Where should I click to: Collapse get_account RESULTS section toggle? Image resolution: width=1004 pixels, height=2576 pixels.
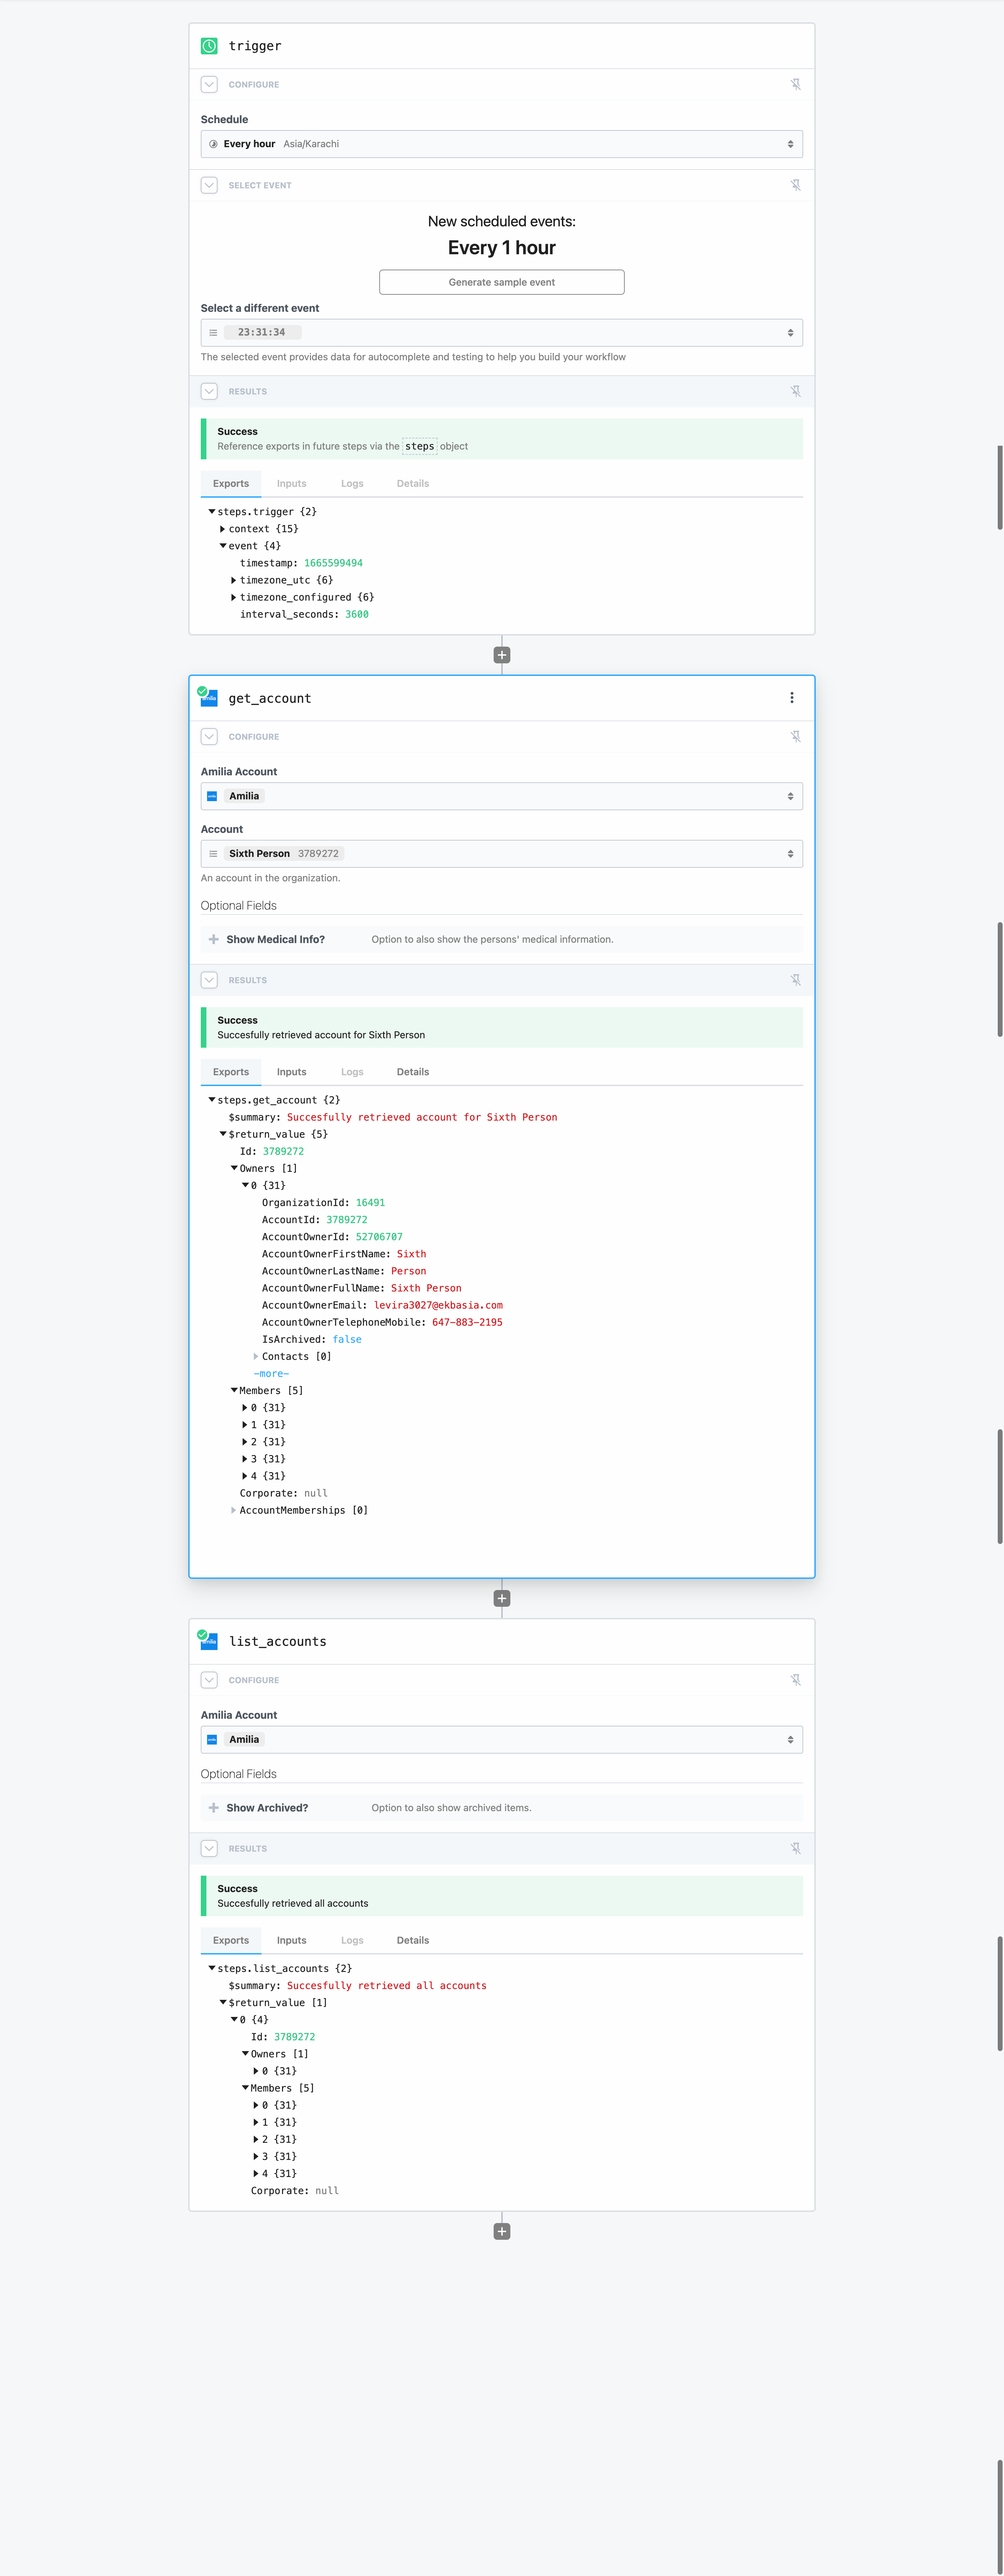tap(209, 980)
